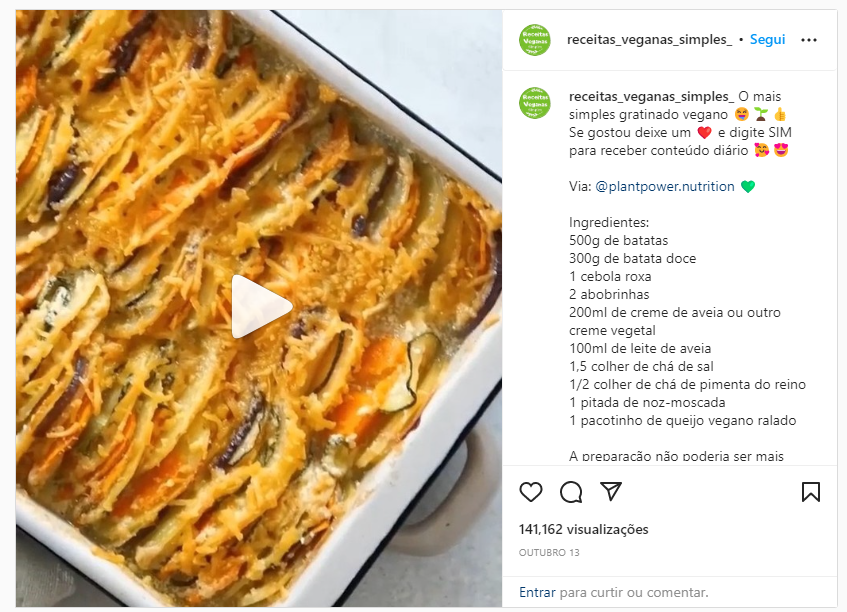Open the receitas_veganas_simples_ profile avatar in header

tap(534, 39)
